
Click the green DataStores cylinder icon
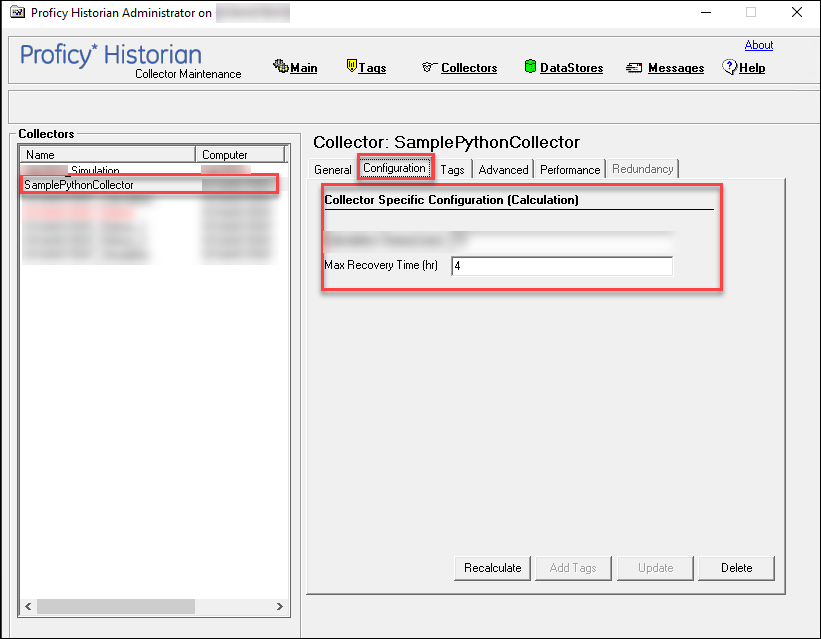click(530, 67)
